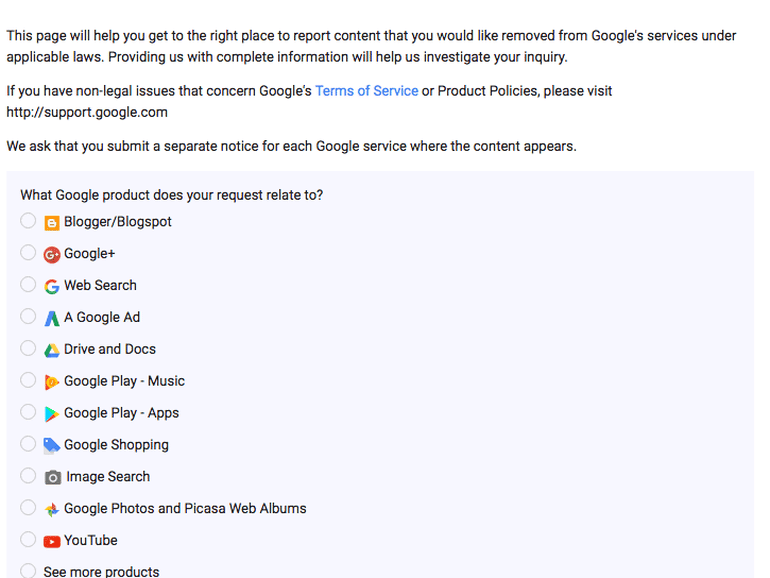Click the Google Photos and Picasa Web Albums label
Screen dimensions: 770x578
pyautogui.click(x=185, y=509)
